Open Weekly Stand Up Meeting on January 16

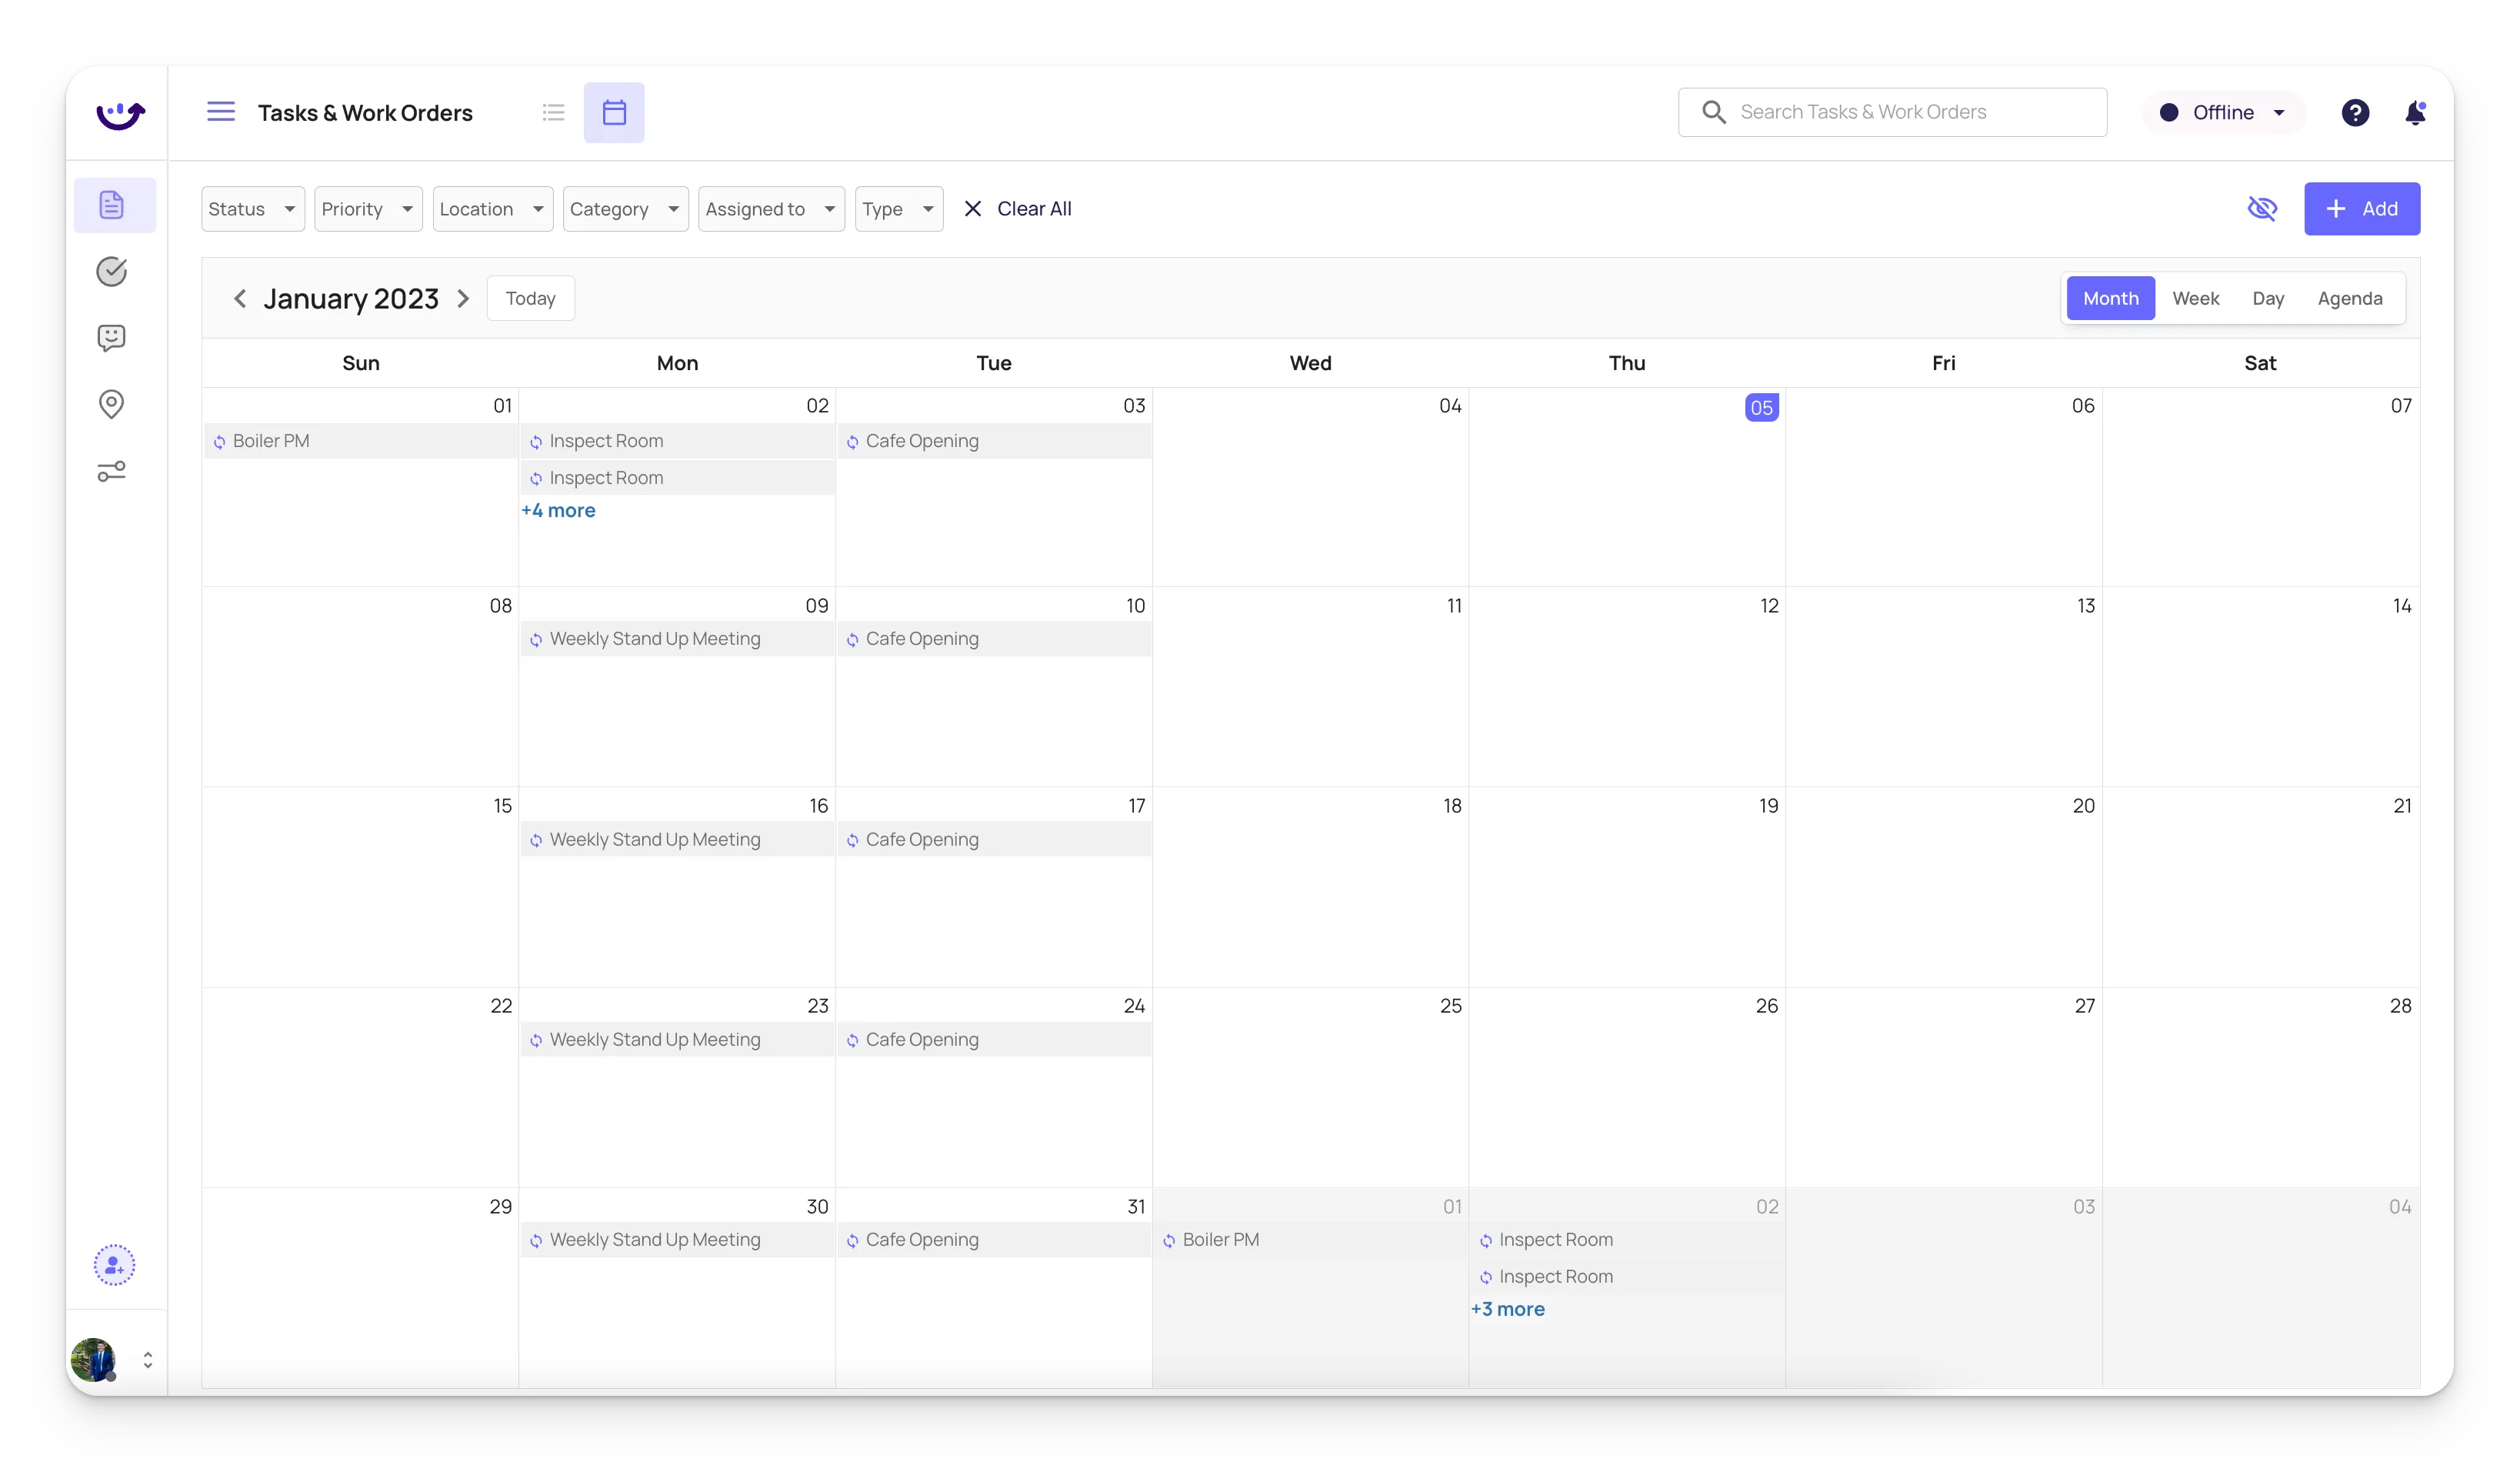(677, 840)
